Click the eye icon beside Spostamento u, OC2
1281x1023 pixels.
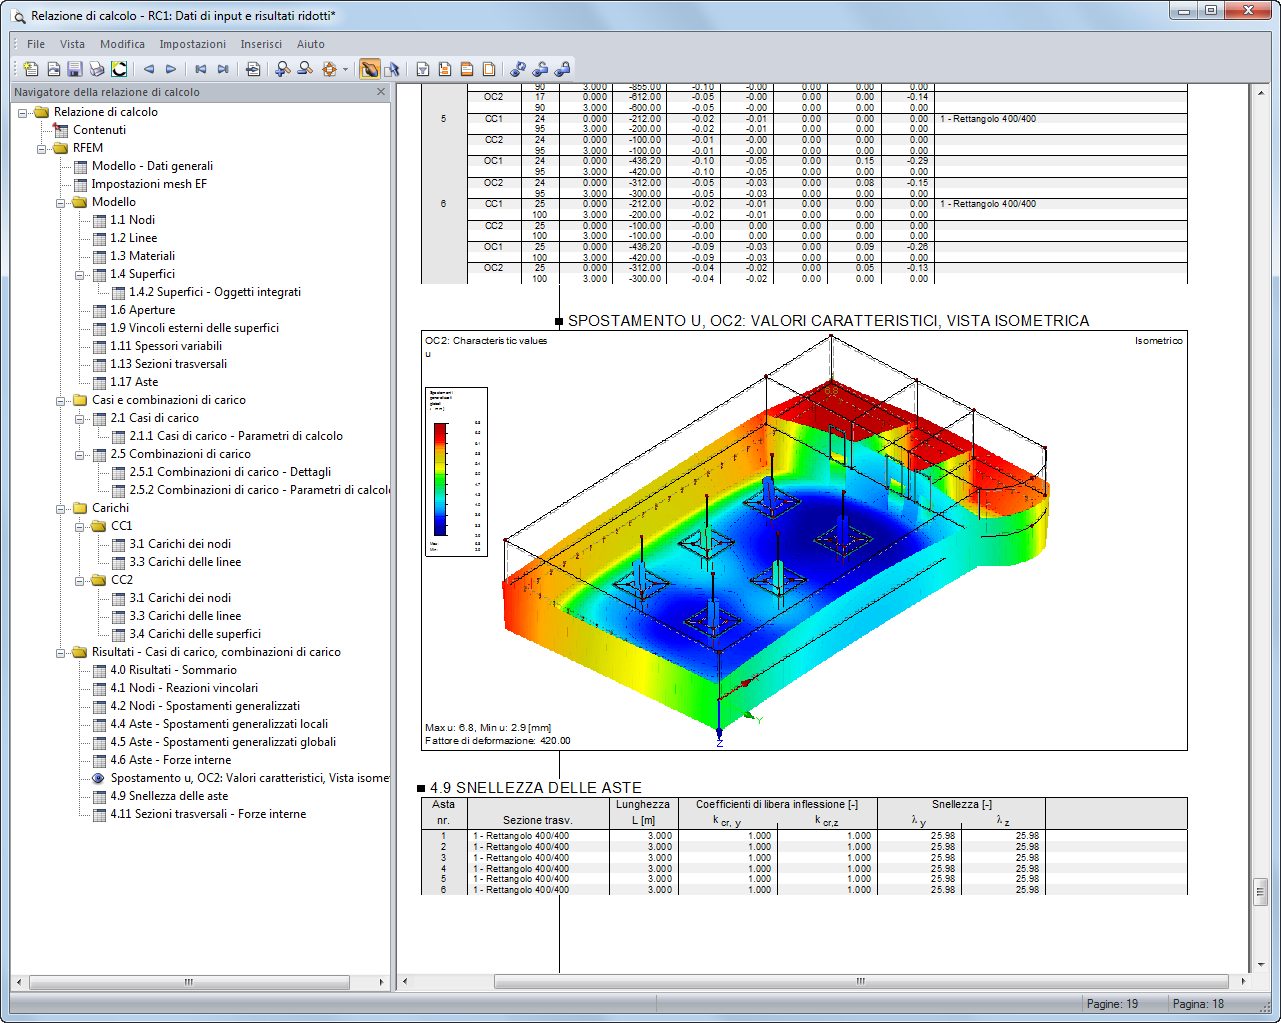point(99,778)
